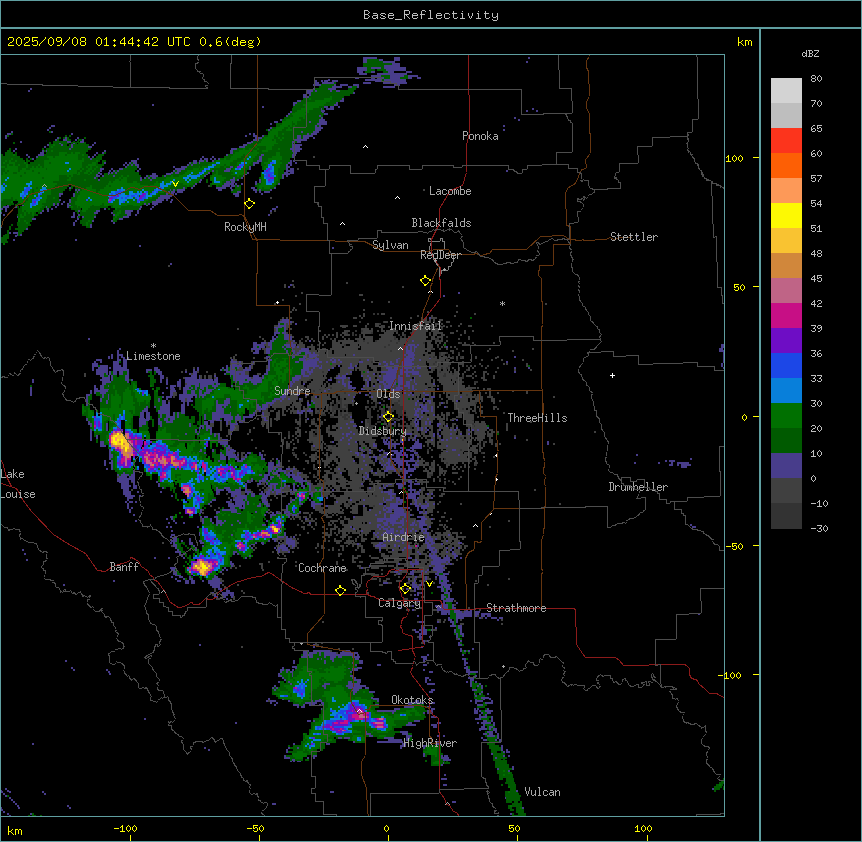Click the 0.6(deg) elevation angle label
862x842 pixels.
(230, 42)
